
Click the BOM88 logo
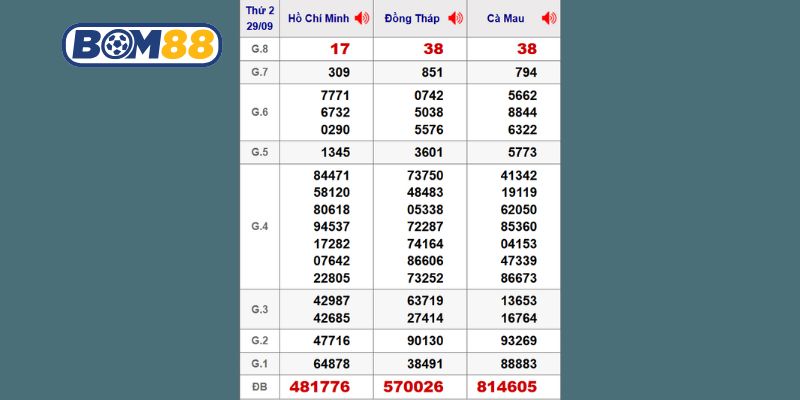coord(142,45)
